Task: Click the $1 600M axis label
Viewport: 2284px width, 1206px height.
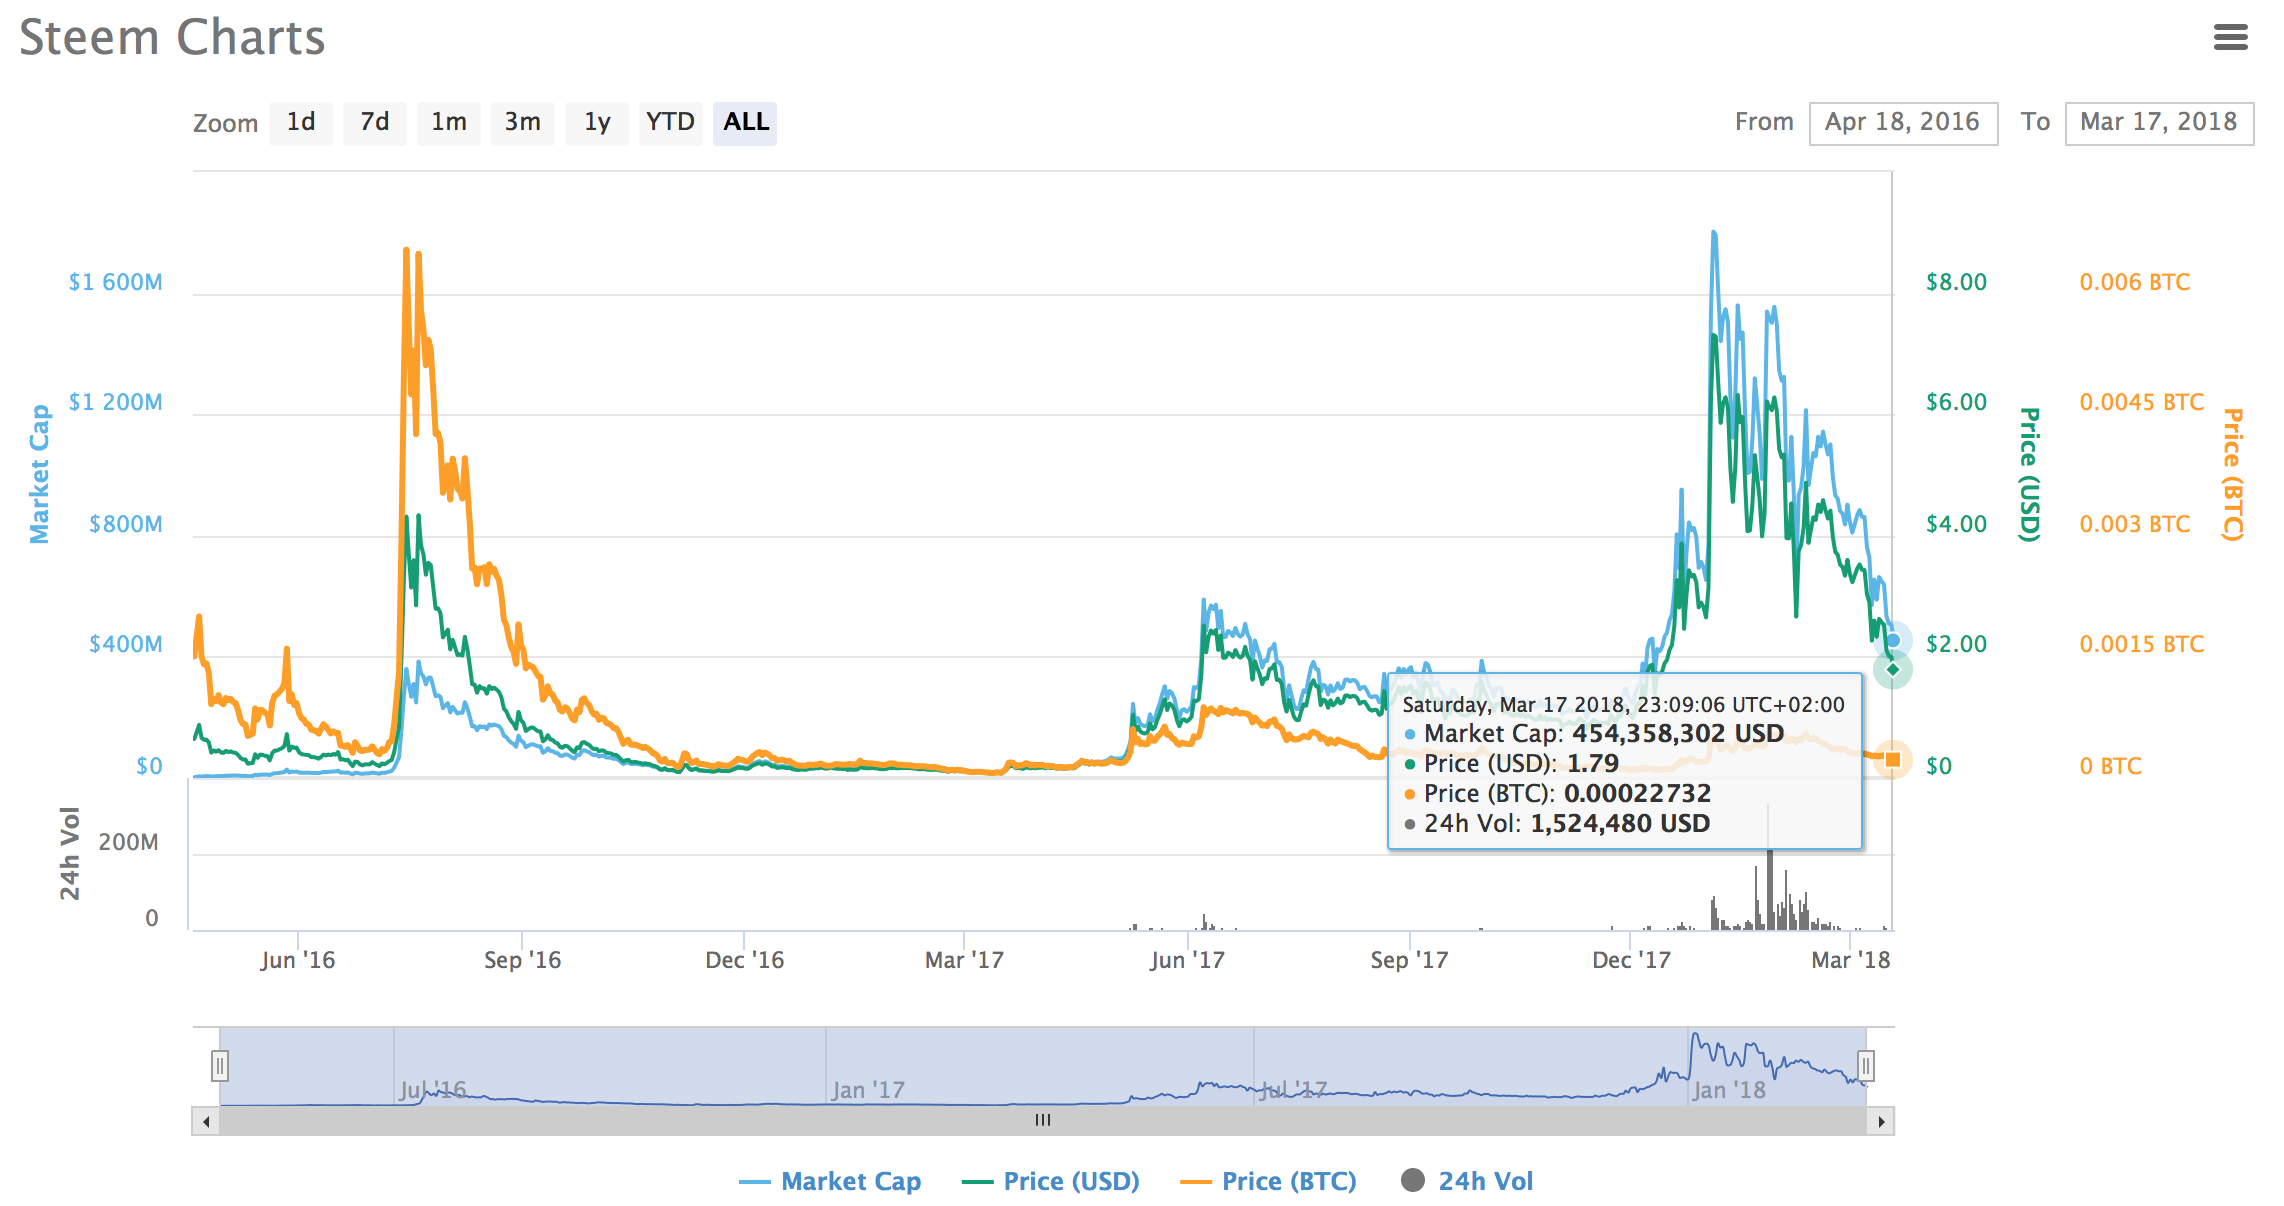Action: coord(115,282)
